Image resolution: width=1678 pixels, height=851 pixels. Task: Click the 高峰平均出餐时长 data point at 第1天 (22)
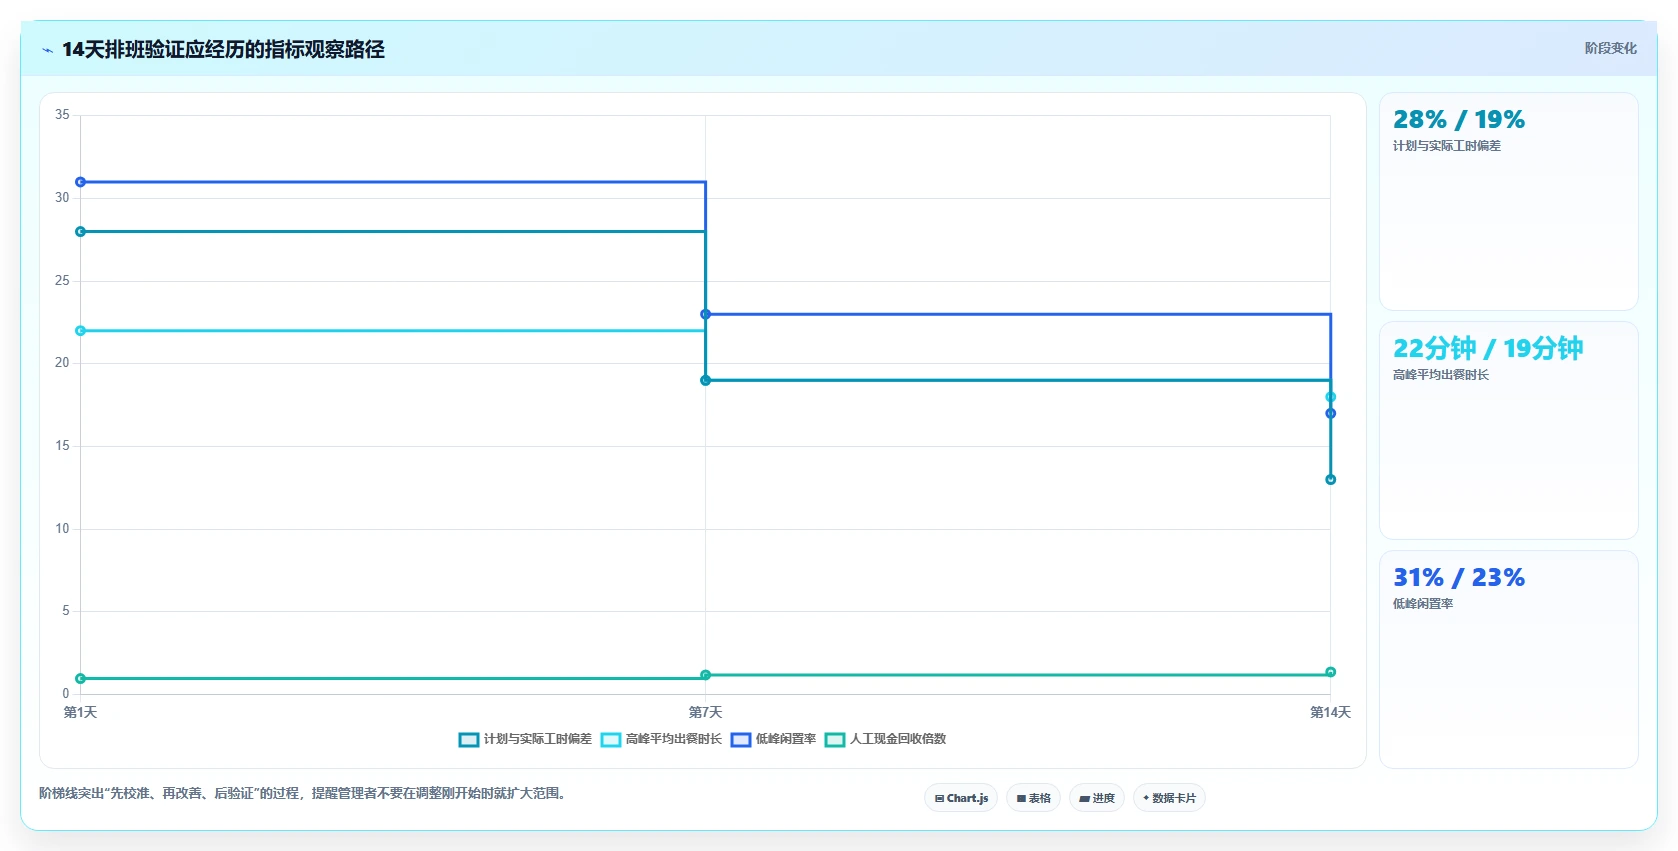[x=81, y=331]
